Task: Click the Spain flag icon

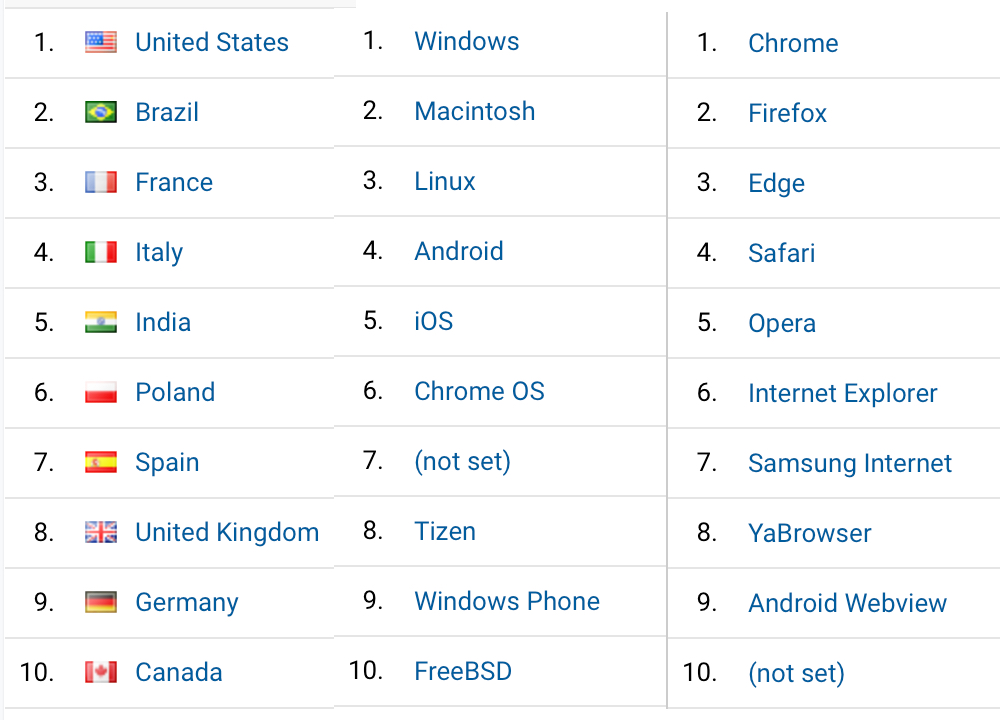Action: 101,462
